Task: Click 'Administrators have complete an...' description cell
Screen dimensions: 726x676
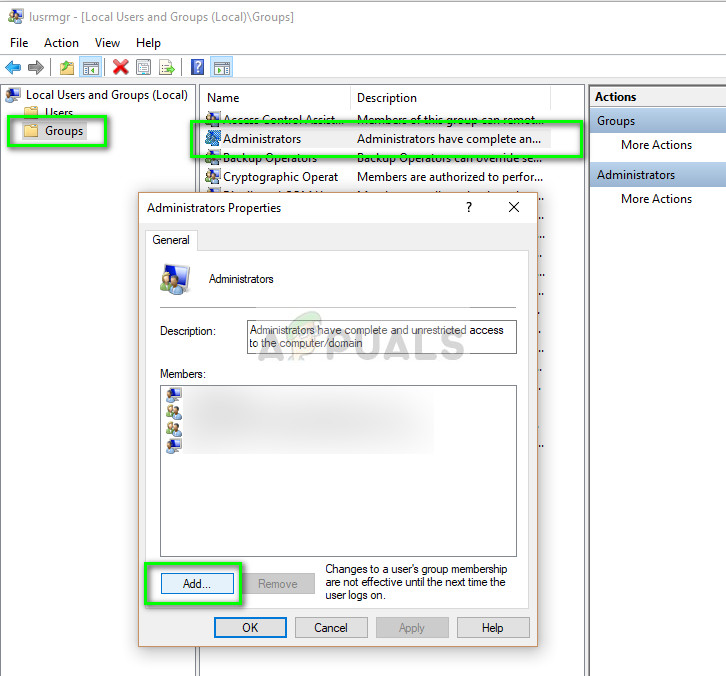Action: coord(449,139)
